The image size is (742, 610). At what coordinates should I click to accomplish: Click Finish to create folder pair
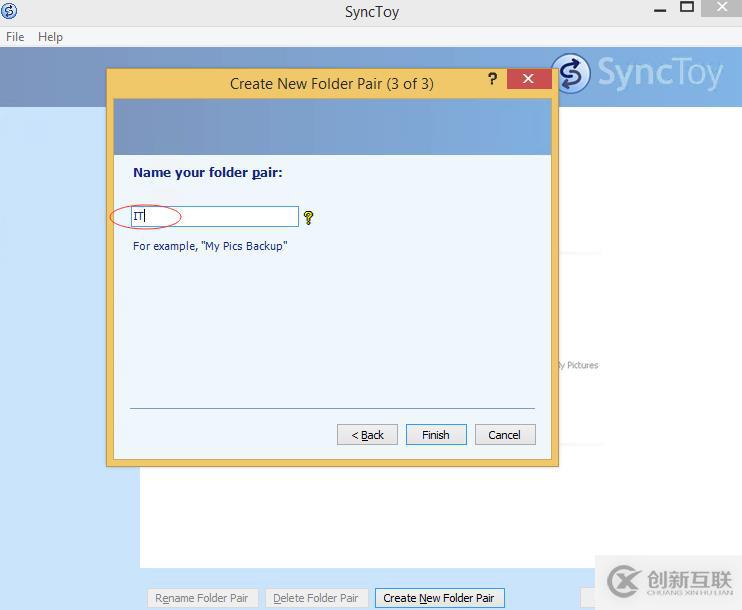coord(436,435)
